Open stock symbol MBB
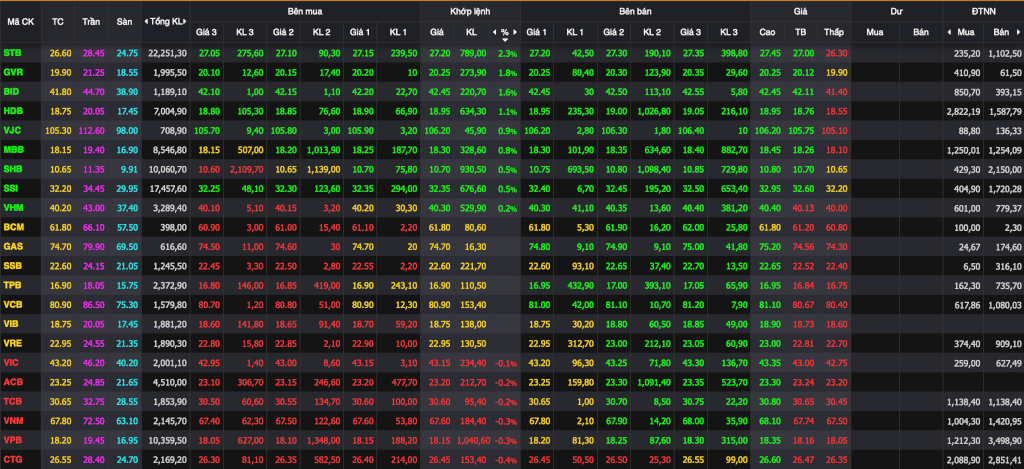This screenshot has width=1024, height=469. [x=12, y=150]
